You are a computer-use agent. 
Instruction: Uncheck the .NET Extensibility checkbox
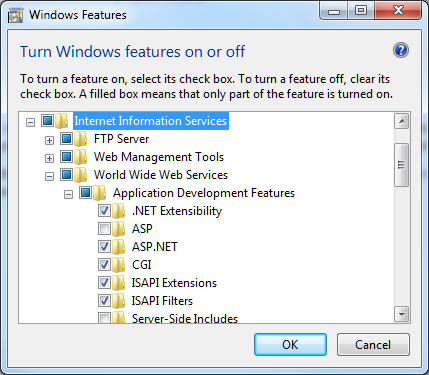[x=104, y=211]
